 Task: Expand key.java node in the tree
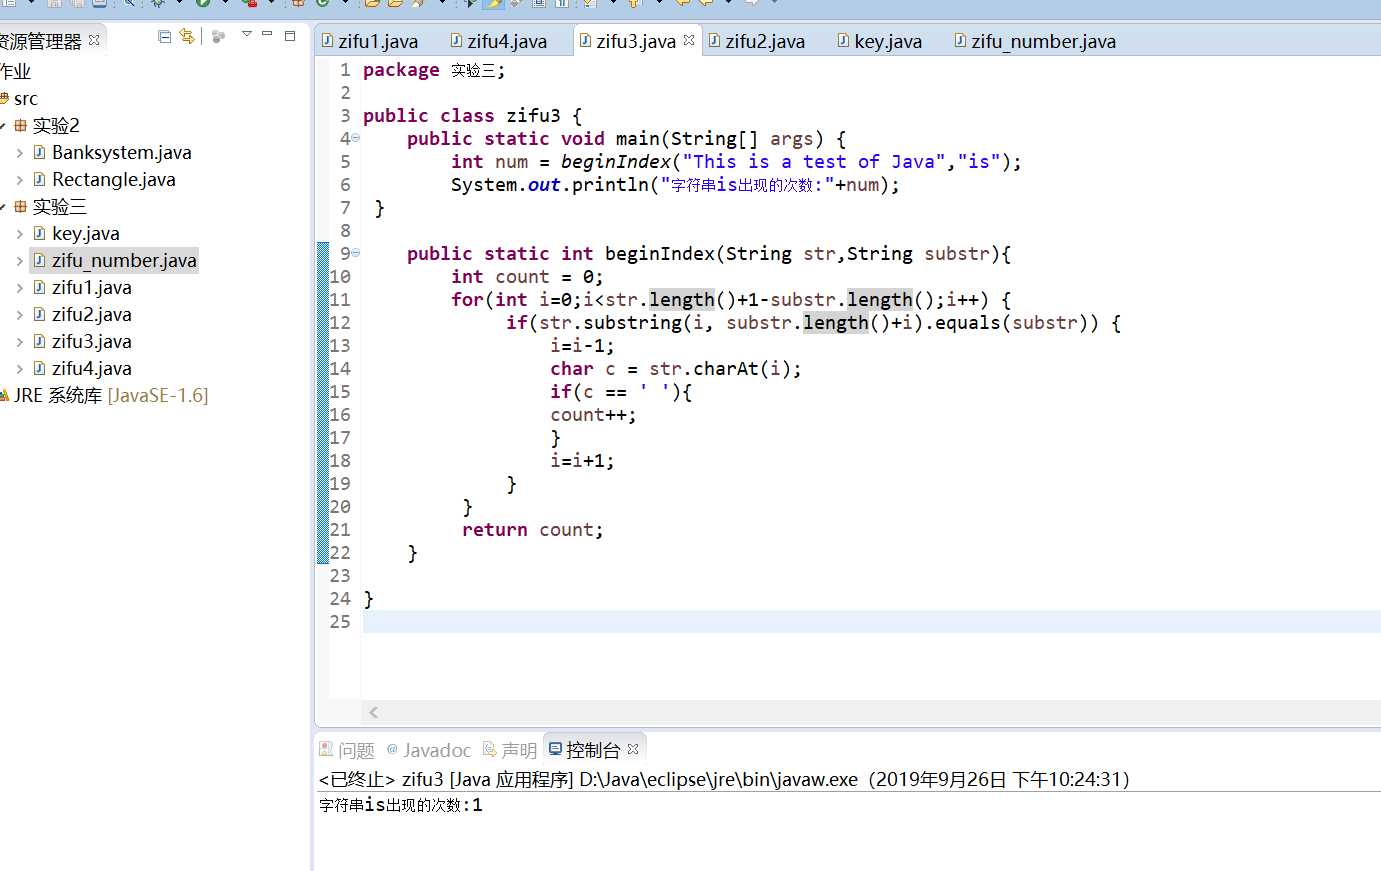(x=19, y=234)
